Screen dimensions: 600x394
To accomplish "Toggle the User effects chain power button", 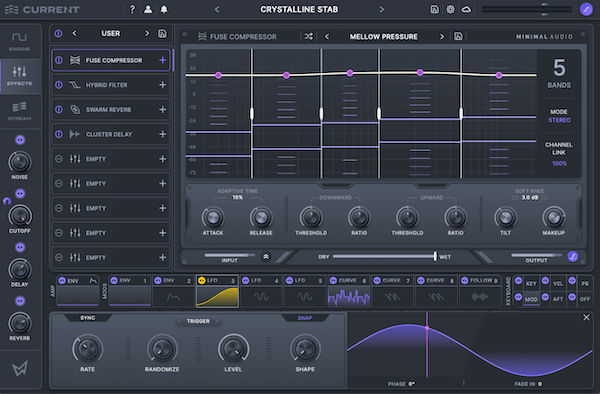I will coord(58,34).
